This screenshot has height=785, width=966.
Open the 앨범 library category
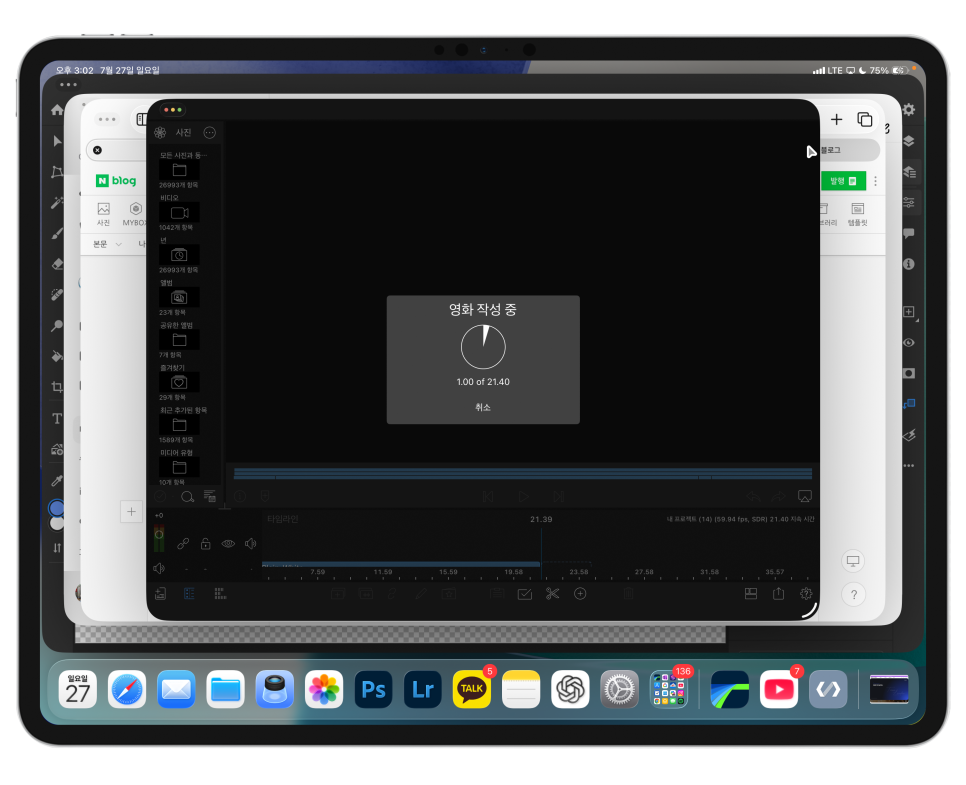[179, 298]
